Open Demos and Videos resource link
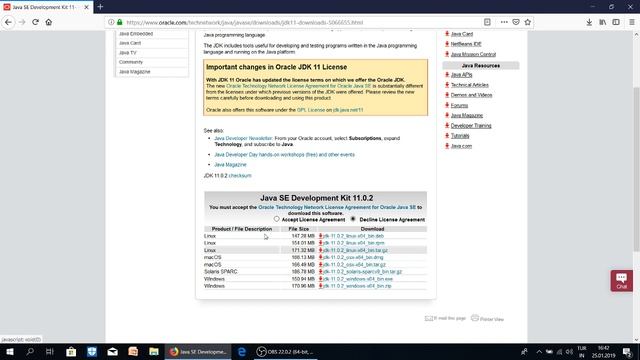 pyautogui.click(x=471, y=95)
